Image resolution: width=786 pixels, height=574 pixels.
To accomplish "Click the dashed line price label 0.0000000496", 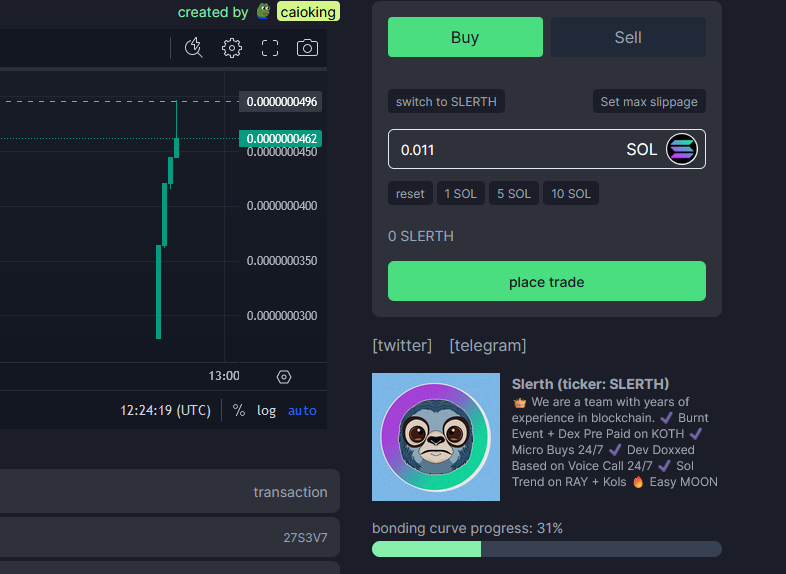I will pos(281,102).
